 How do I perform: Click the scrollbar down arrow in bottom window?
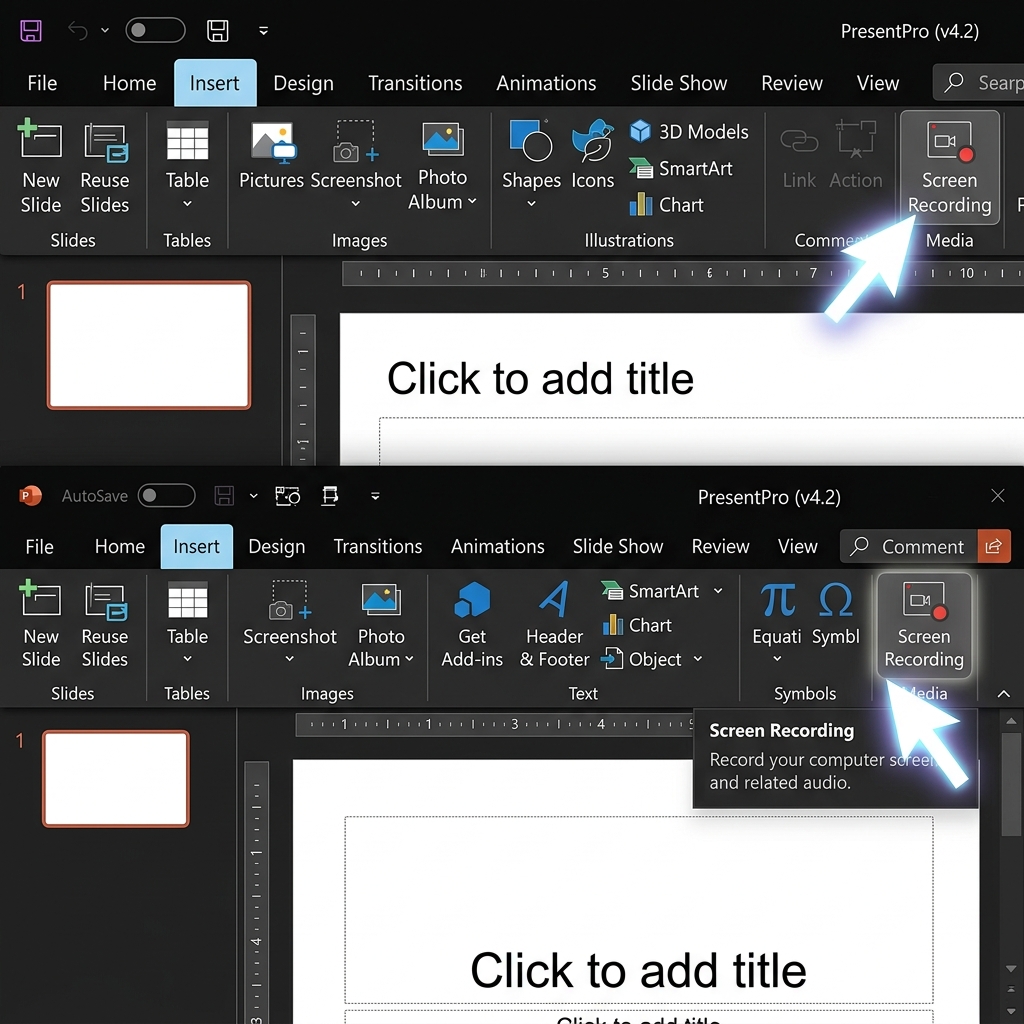point(1011,968)
